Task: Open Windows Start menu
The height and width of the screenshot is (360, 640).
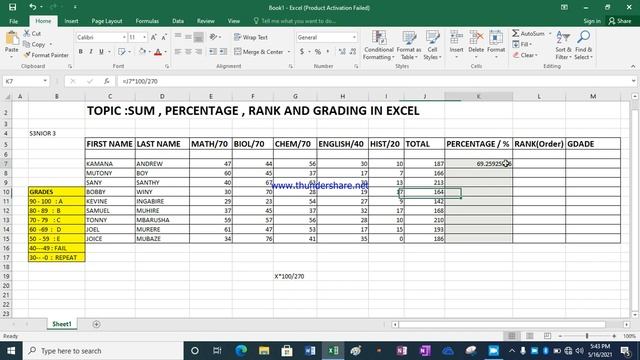Action: [11, 351]
